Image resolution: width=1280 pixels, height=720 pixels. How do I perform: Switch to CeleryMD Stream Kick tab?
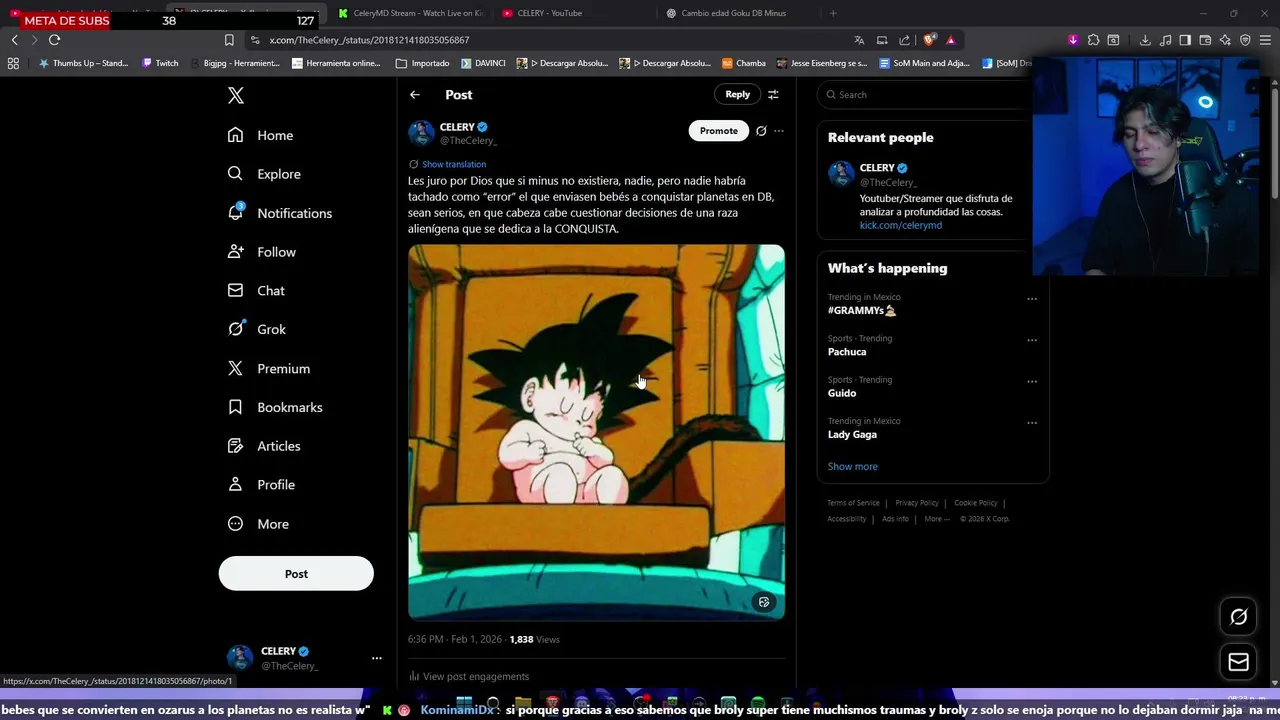click(410, 13)
